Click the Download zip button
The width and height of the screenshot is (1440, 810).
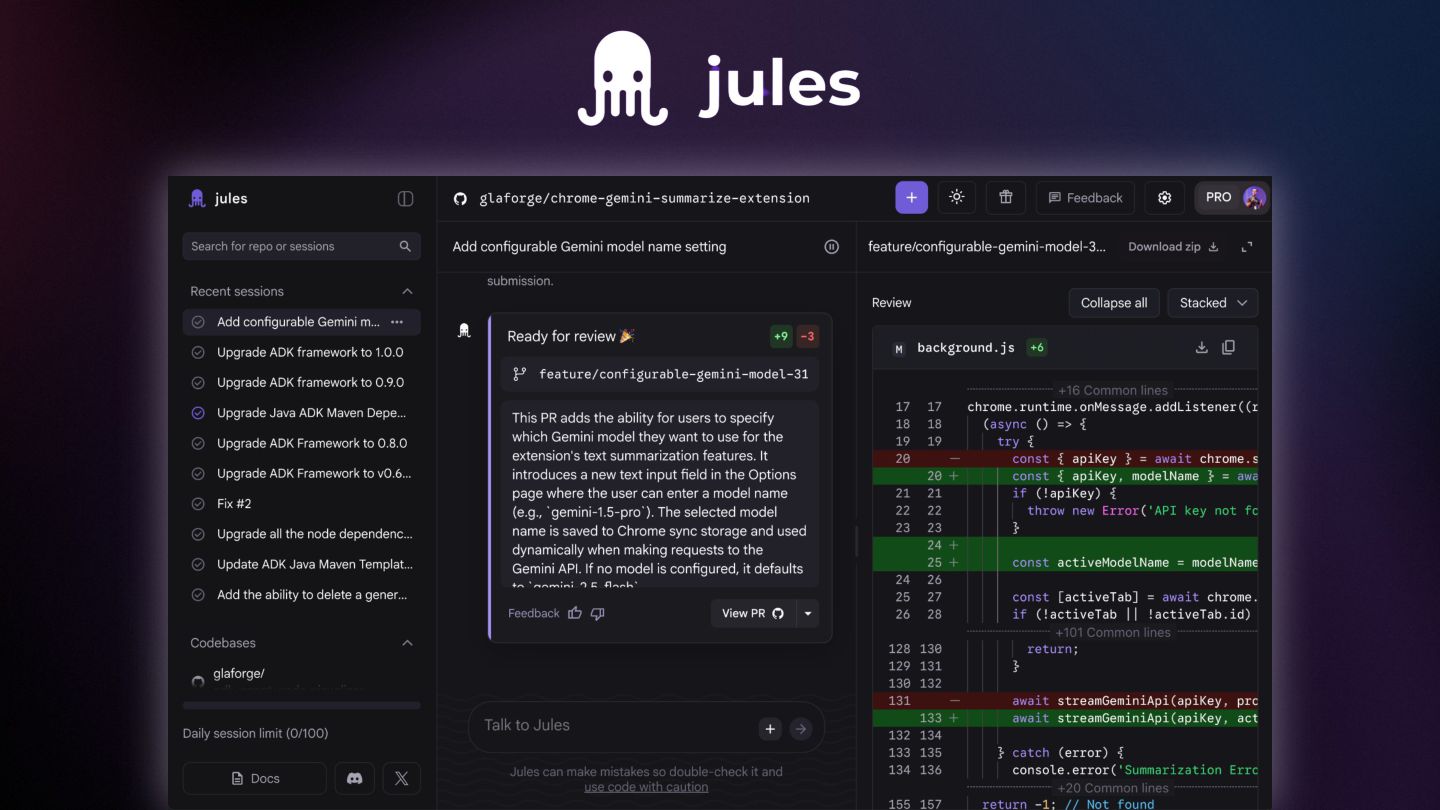(1173, 247)
